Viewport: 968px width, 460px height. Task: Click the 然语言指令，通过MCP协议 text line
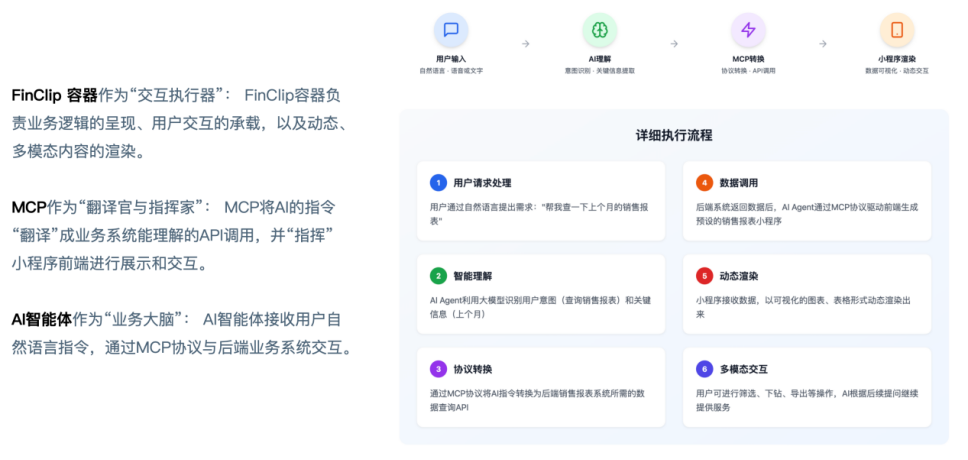pyautogui.click(x=182, y=348)
